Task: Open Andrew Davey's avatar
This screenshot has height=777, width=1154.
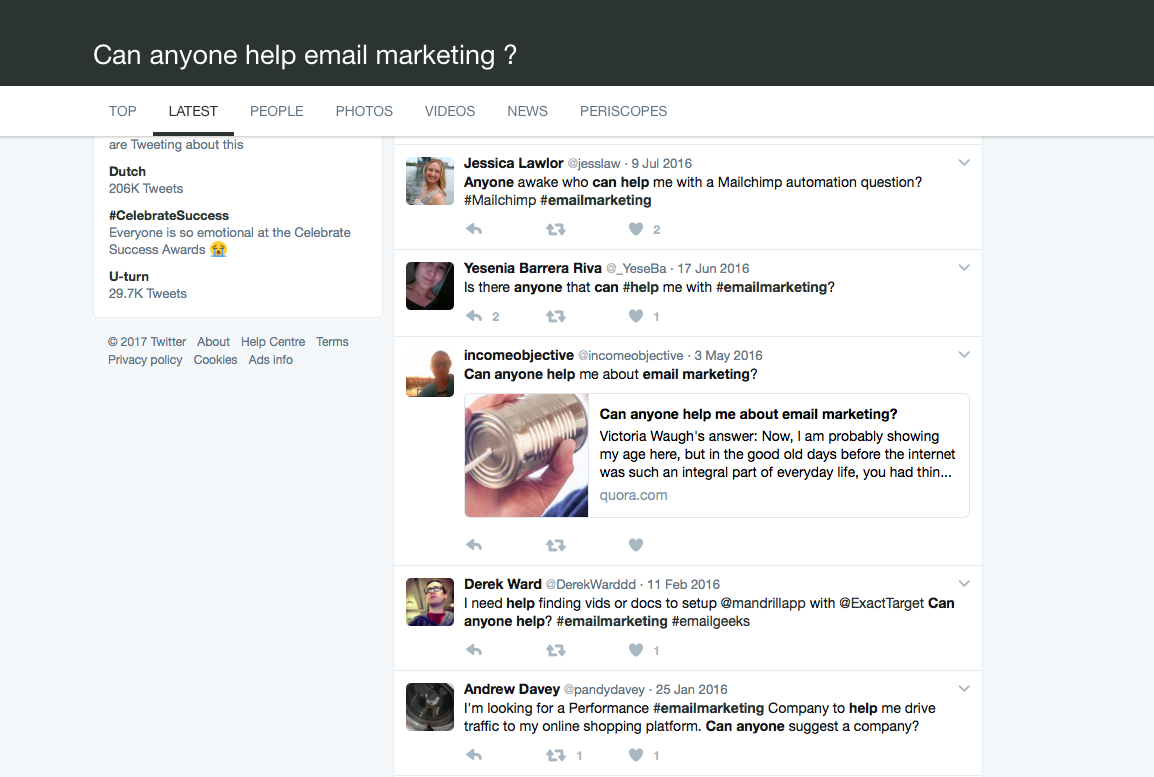Action: click(430, 707)
